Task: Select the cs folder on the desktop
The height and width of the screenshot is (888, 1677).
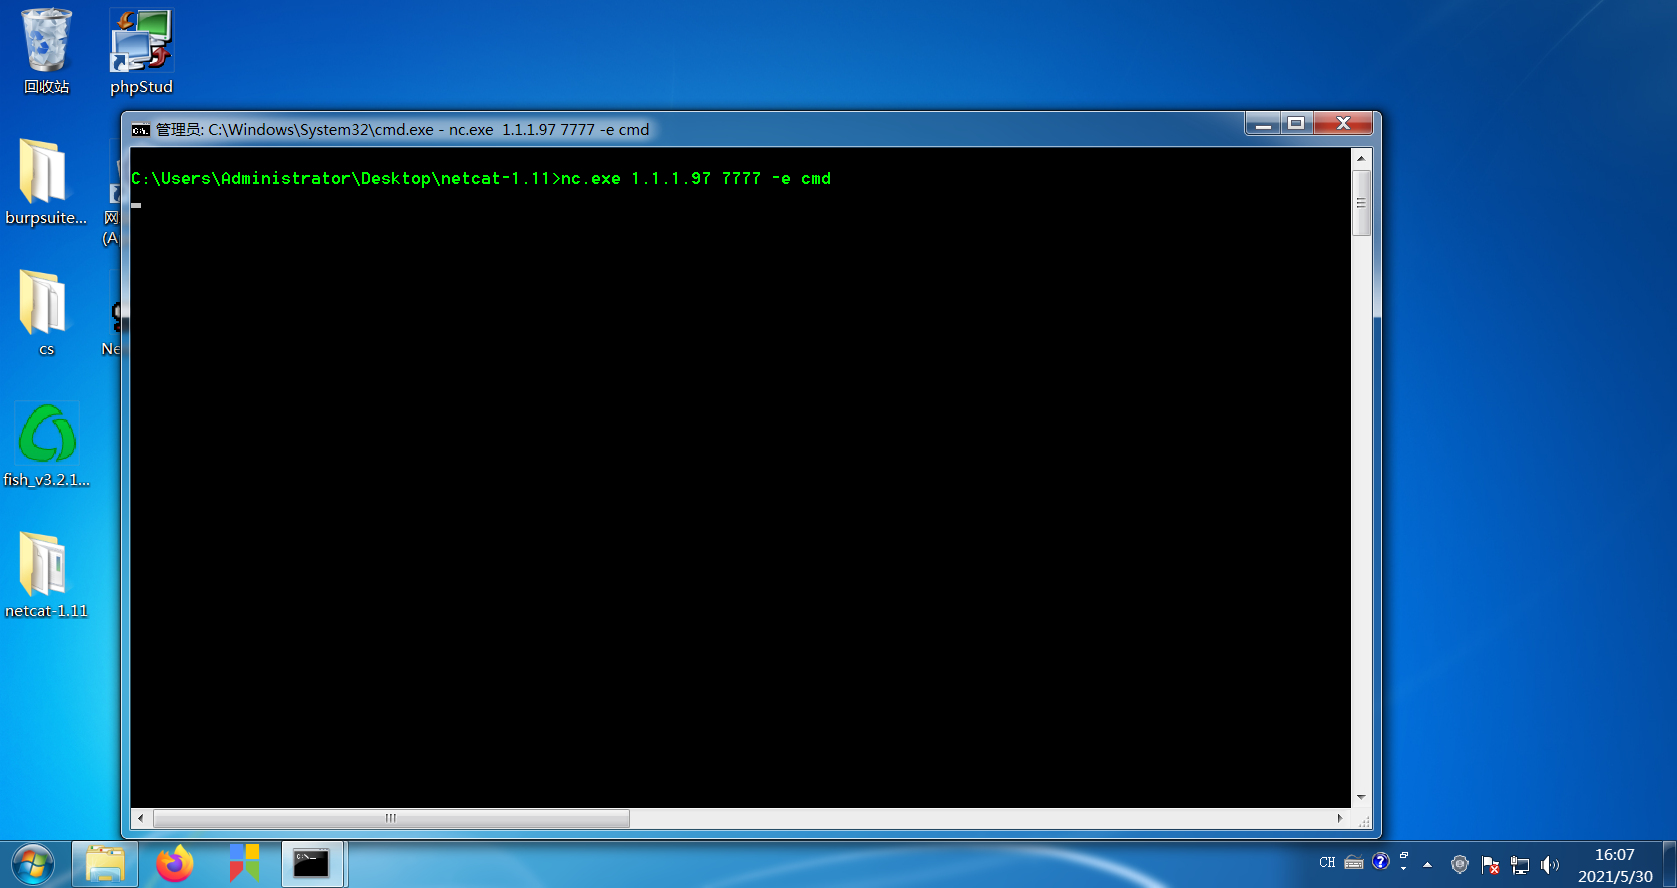Action: (46, 314)
